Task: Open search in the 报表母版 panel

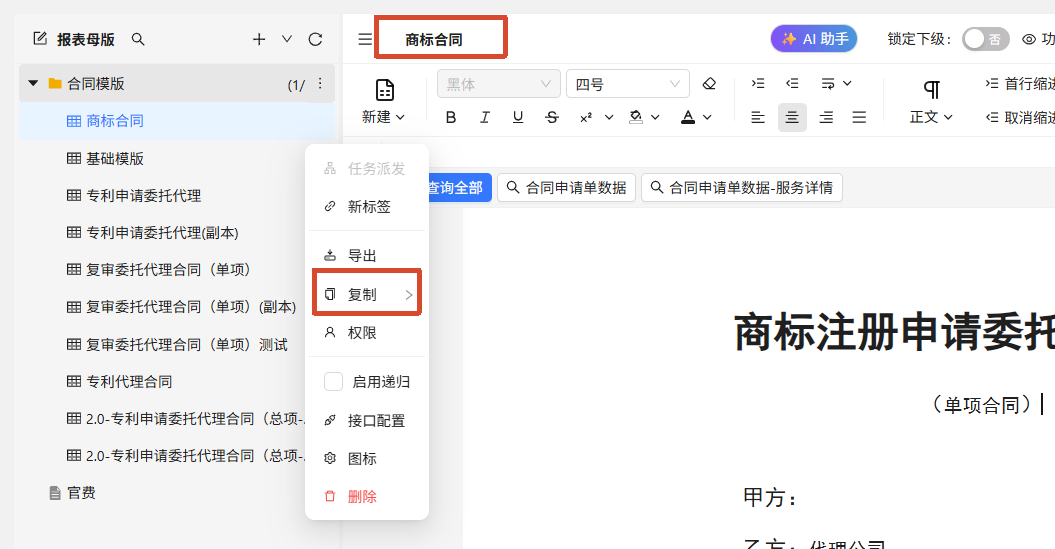Action: coord(138,39)
